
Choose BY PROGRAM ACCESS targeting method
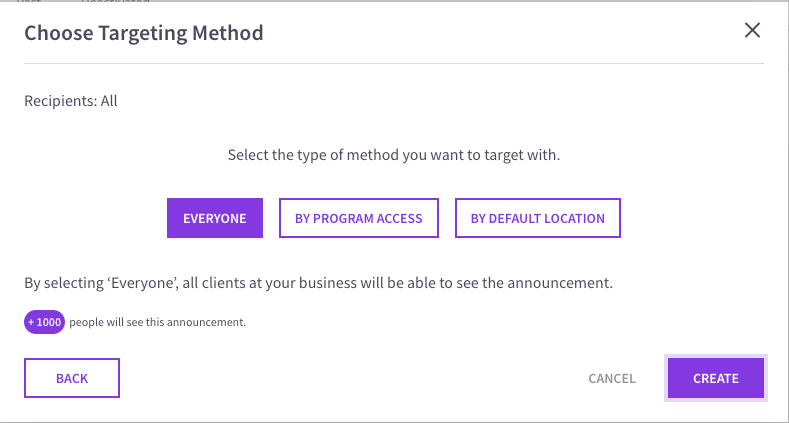coord(359,218)
